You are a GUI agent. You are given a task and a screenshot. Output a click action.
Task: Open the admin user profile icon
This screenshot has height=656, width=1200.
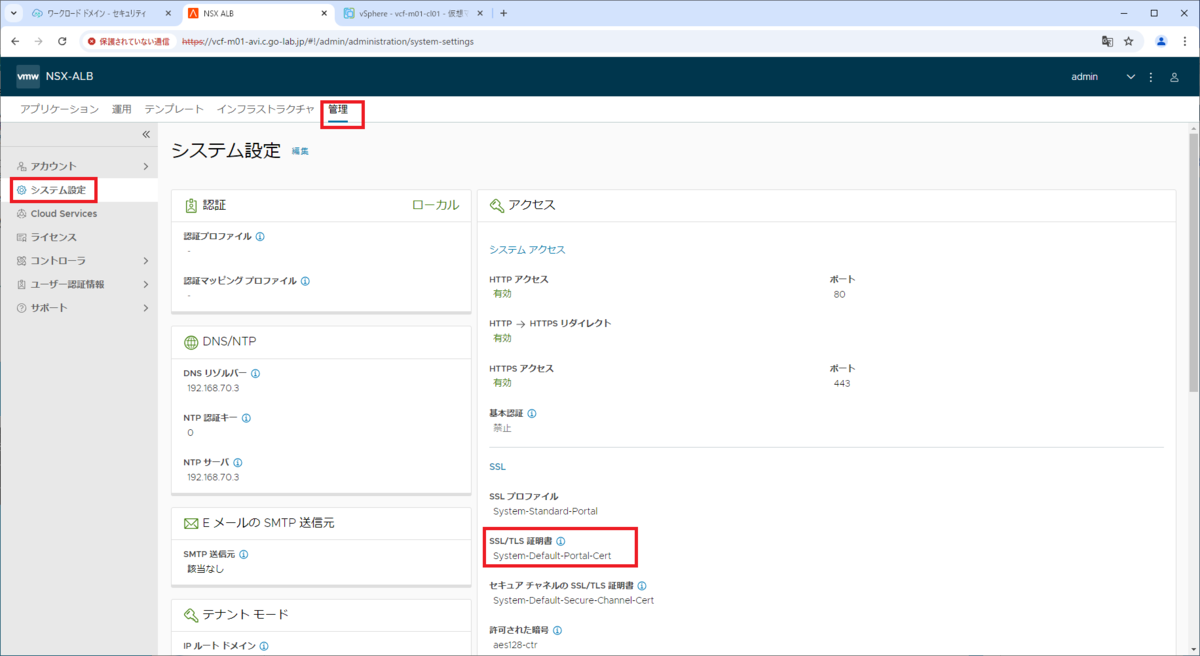tap(1174, 77)
